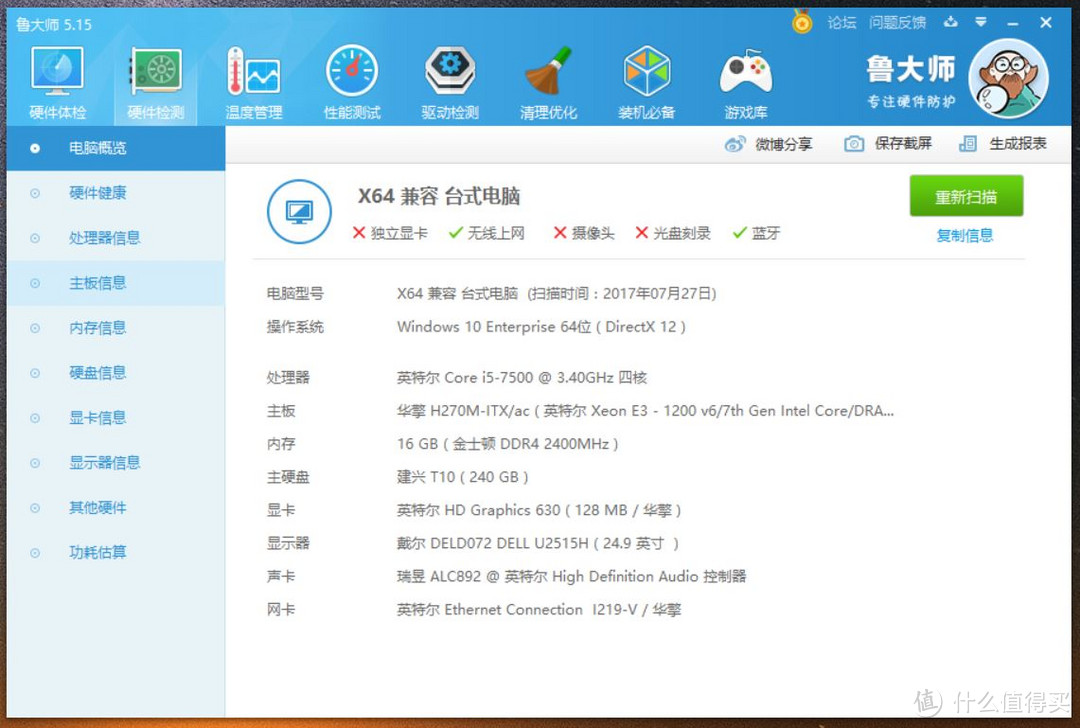The width and height of the screenshot is (1080, 728).
Task: Open 温度管理 temperature management icon
Action: [x=253, y=83]
